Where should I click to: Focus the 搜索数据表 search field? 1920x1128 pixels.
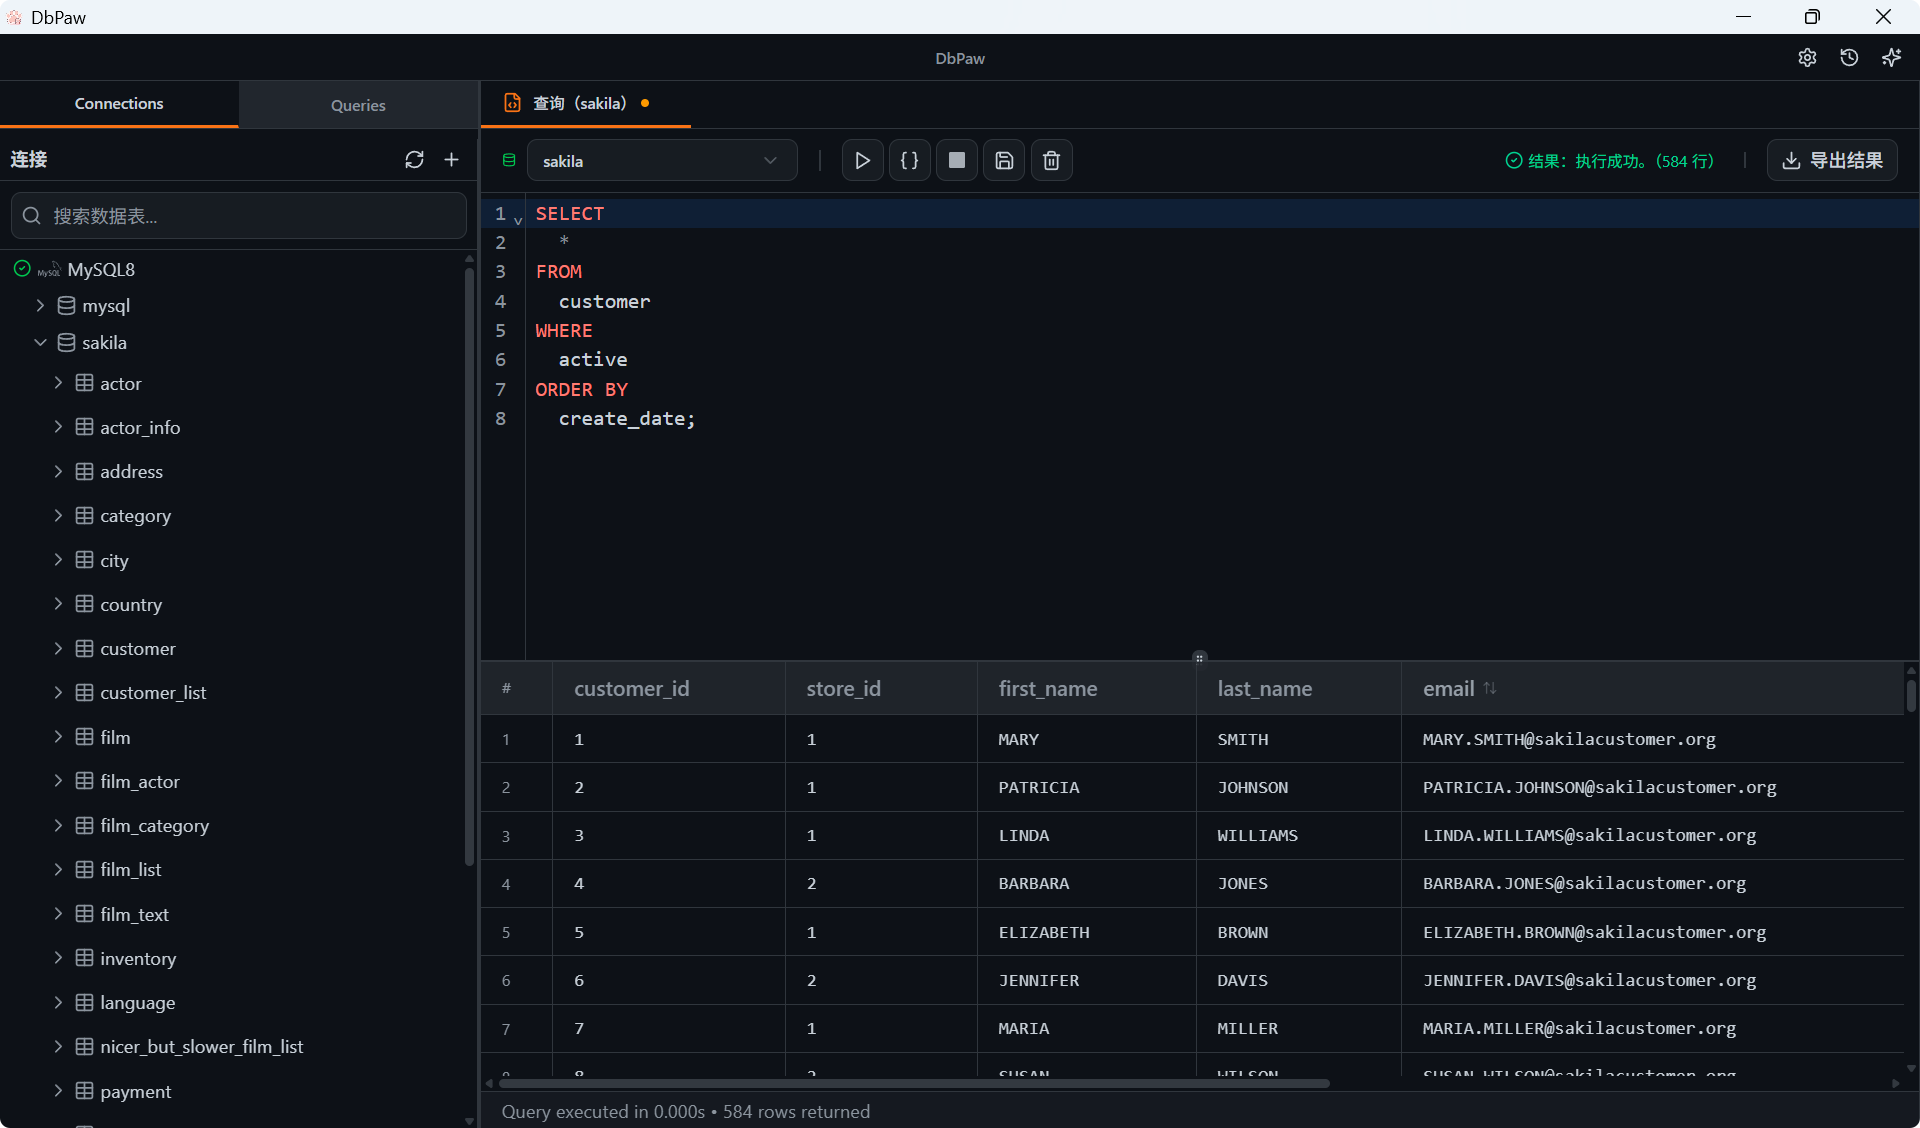click(x=240, y=216)
